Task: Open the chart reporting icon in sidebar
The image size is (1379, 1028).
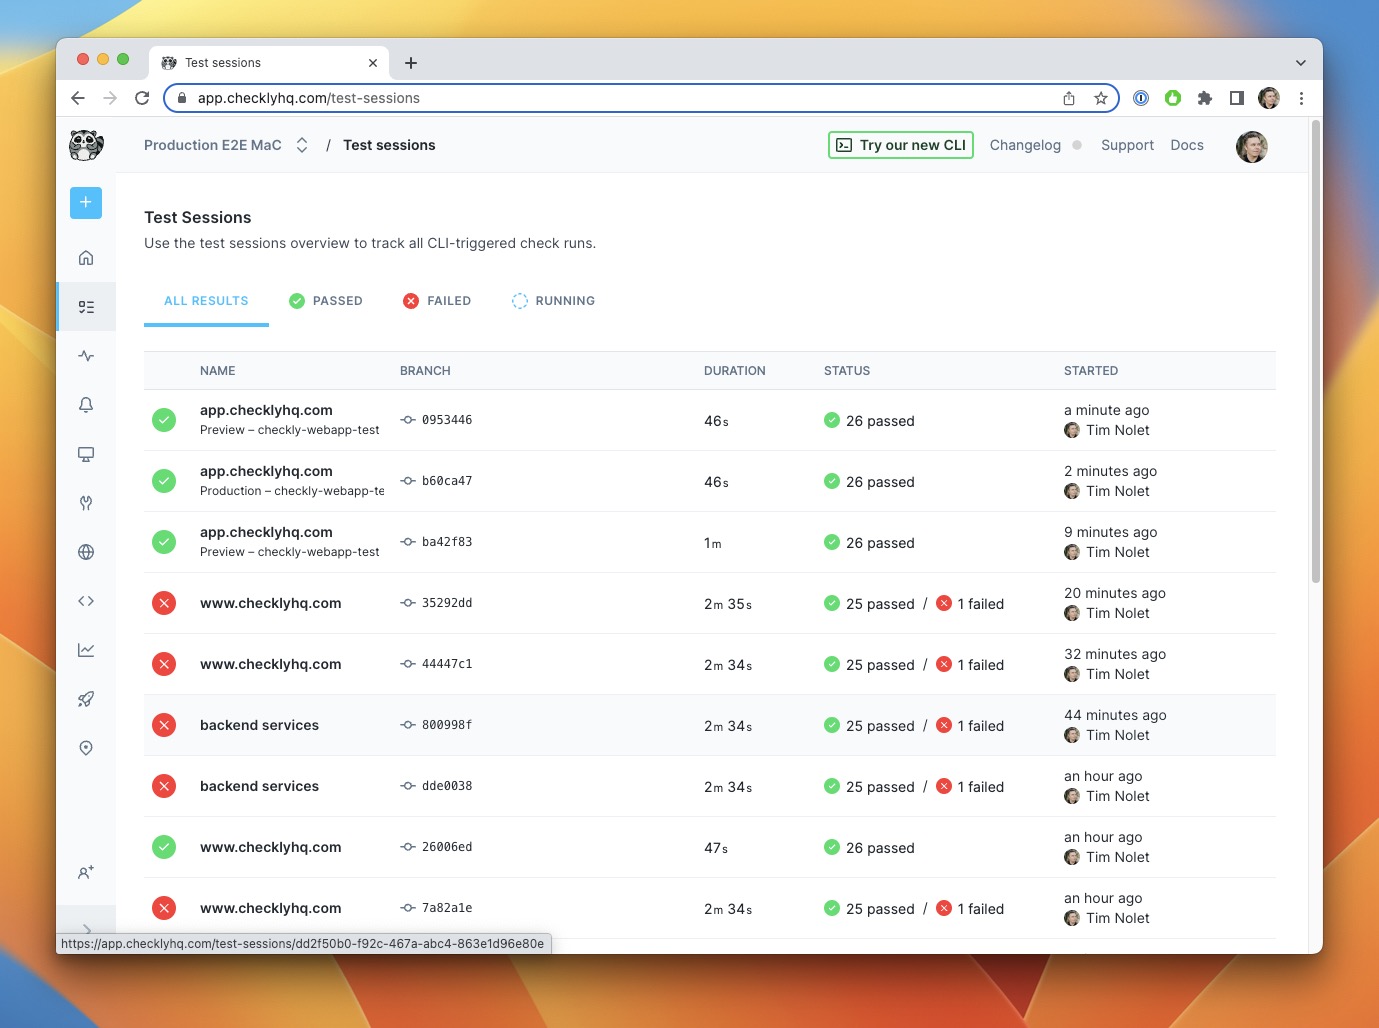Action: 86,650
